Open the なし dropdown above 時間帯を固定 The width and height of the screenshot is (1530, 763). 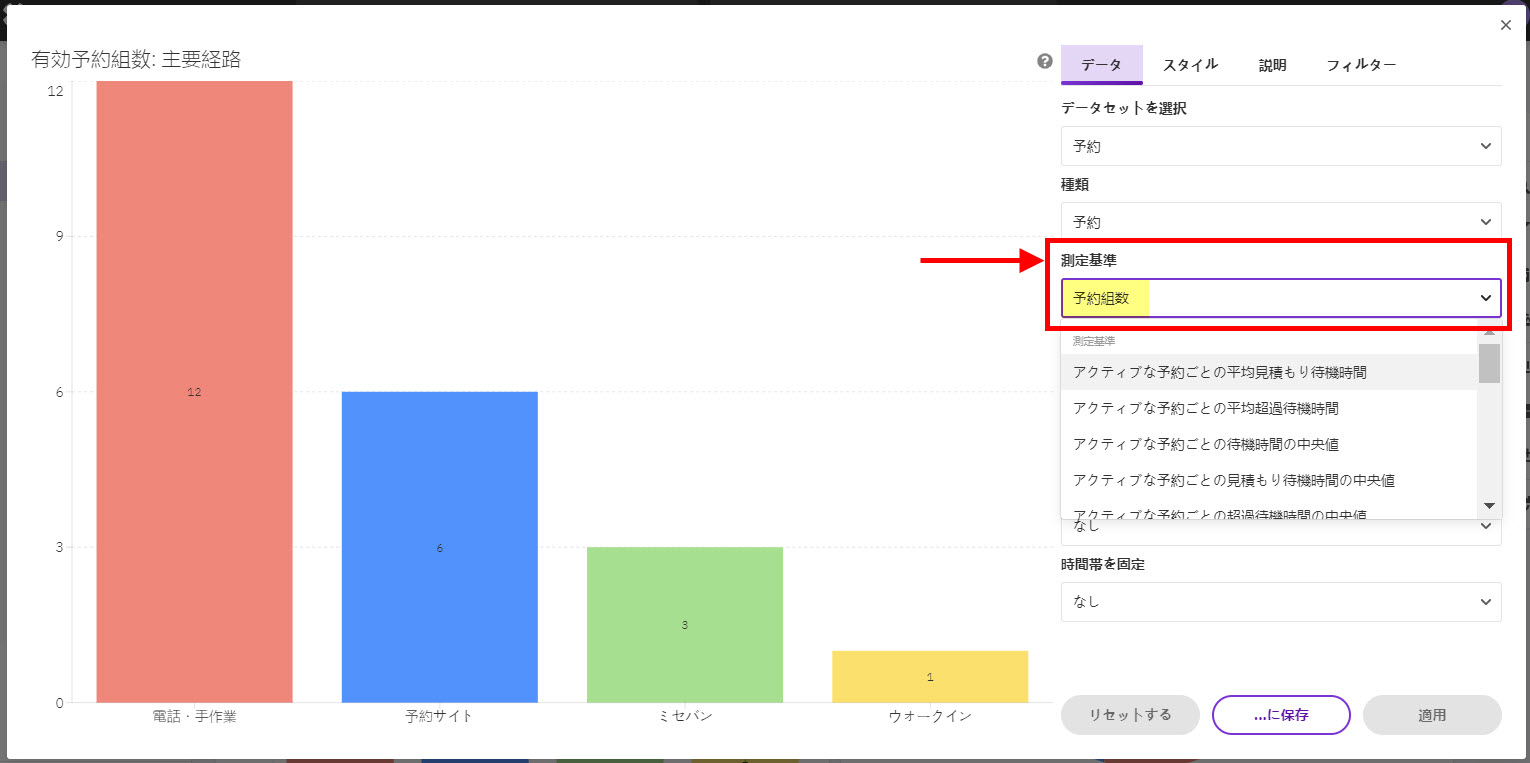[x=1281, y=530]
